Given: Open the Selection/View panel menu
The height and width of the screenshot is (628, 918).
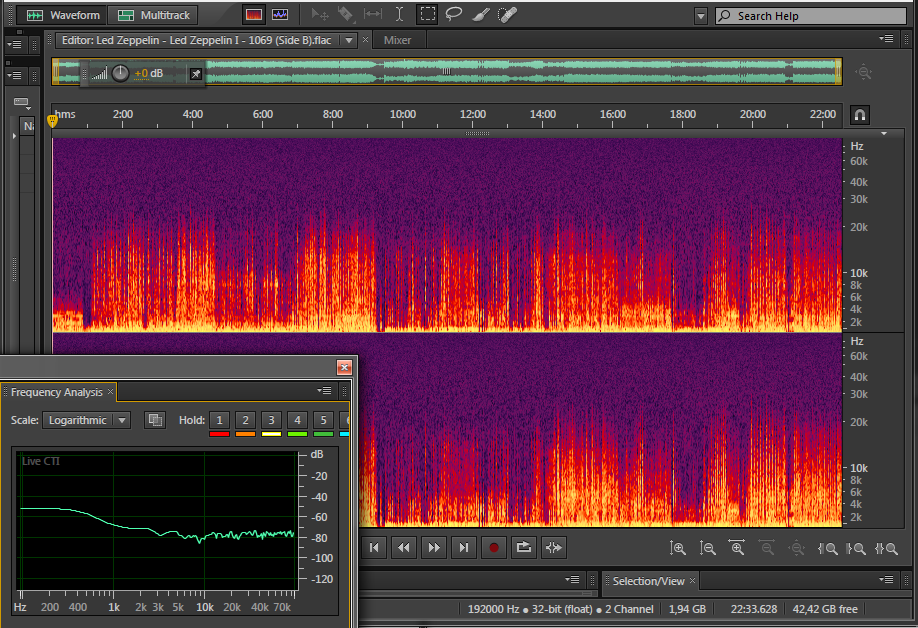Looking at the screenshot, I should coord(886,579).
